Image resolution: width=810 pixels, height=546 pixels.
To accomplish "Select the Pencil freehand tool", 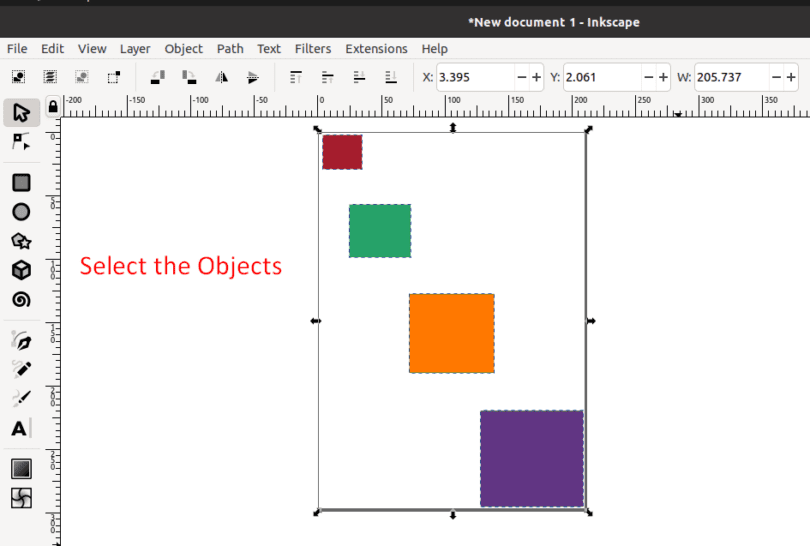I will pos(21,369).
